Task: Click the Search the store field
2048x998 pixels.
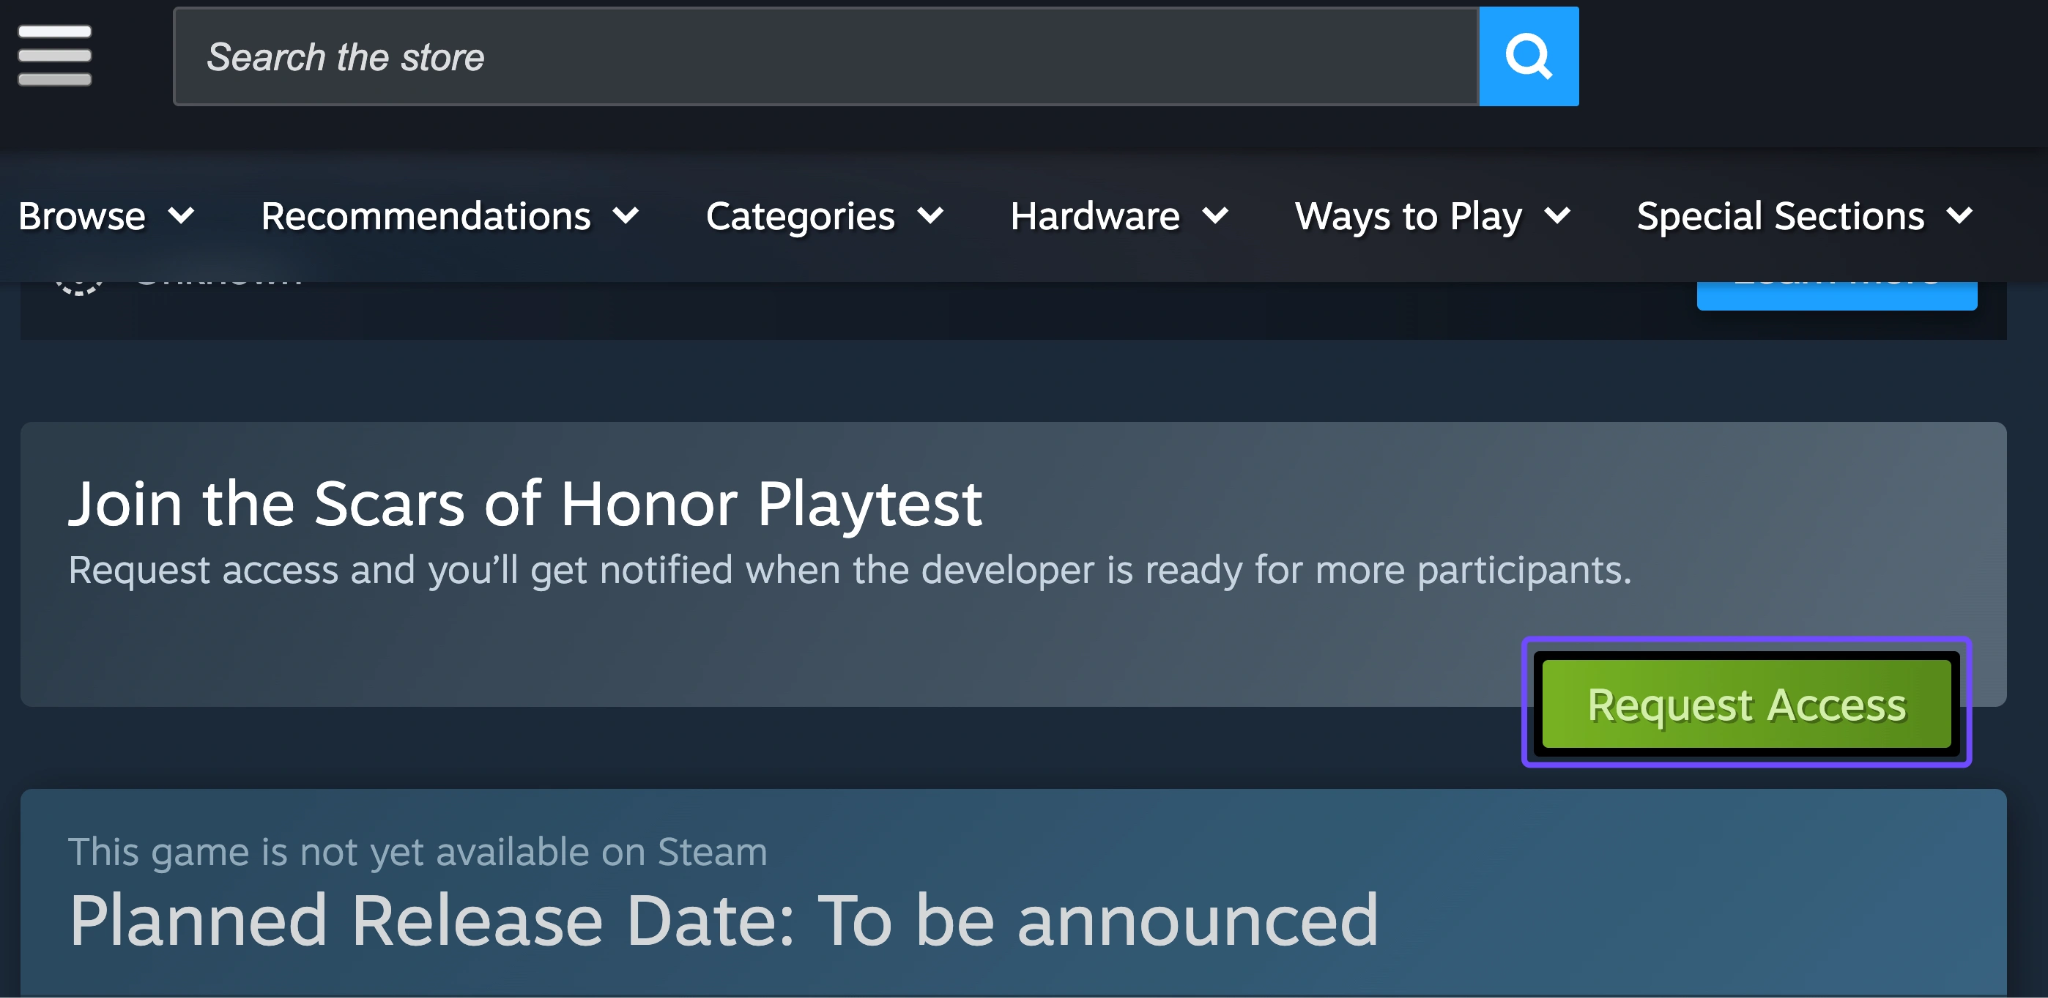Action: (825, 56)
